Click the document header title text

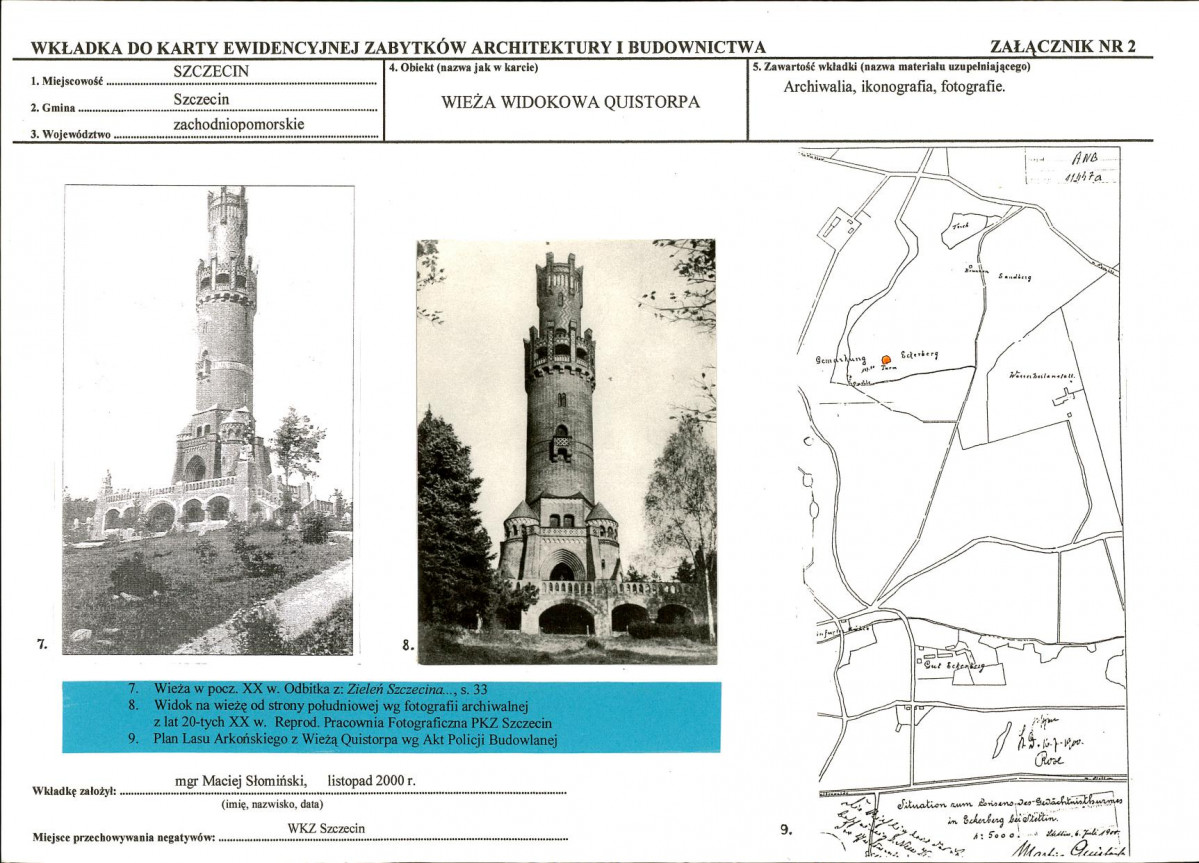coord(398,47)
